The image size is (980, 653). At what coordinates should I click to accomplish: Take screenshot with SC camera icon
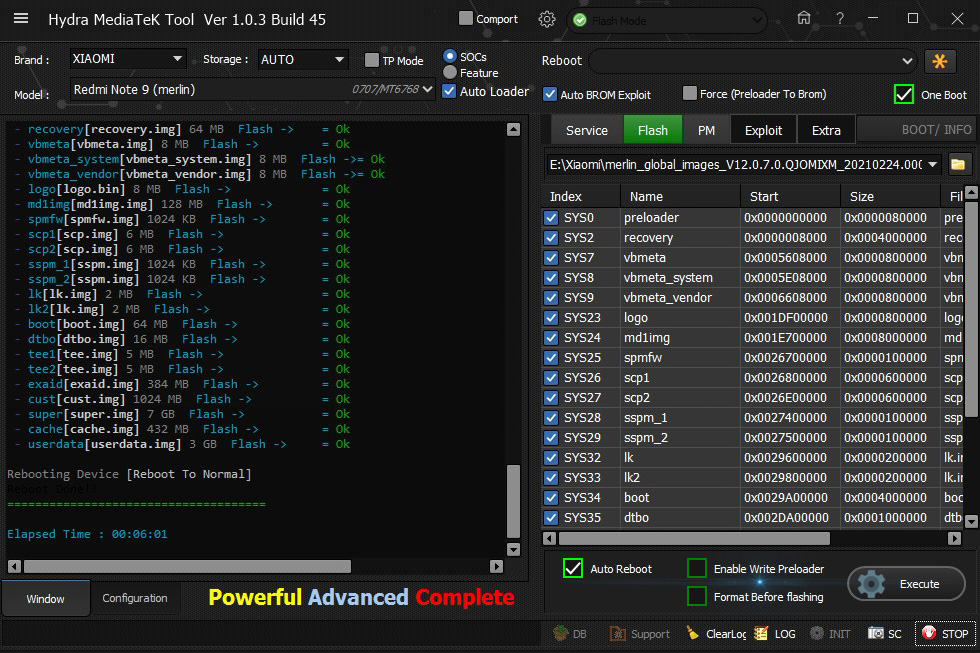[x=884, y=634]
